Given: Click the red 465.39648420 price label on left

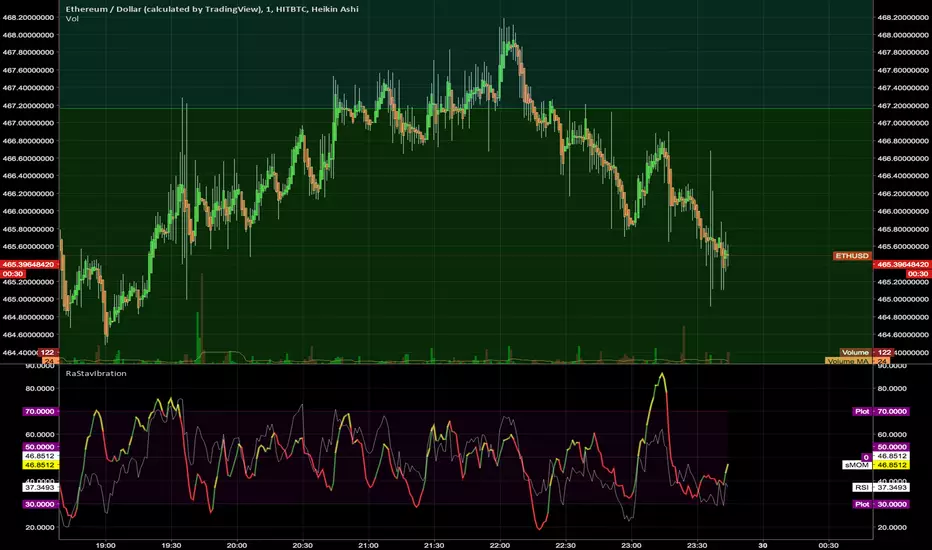Looking at the screenshot, I should [x=30, y=264].
